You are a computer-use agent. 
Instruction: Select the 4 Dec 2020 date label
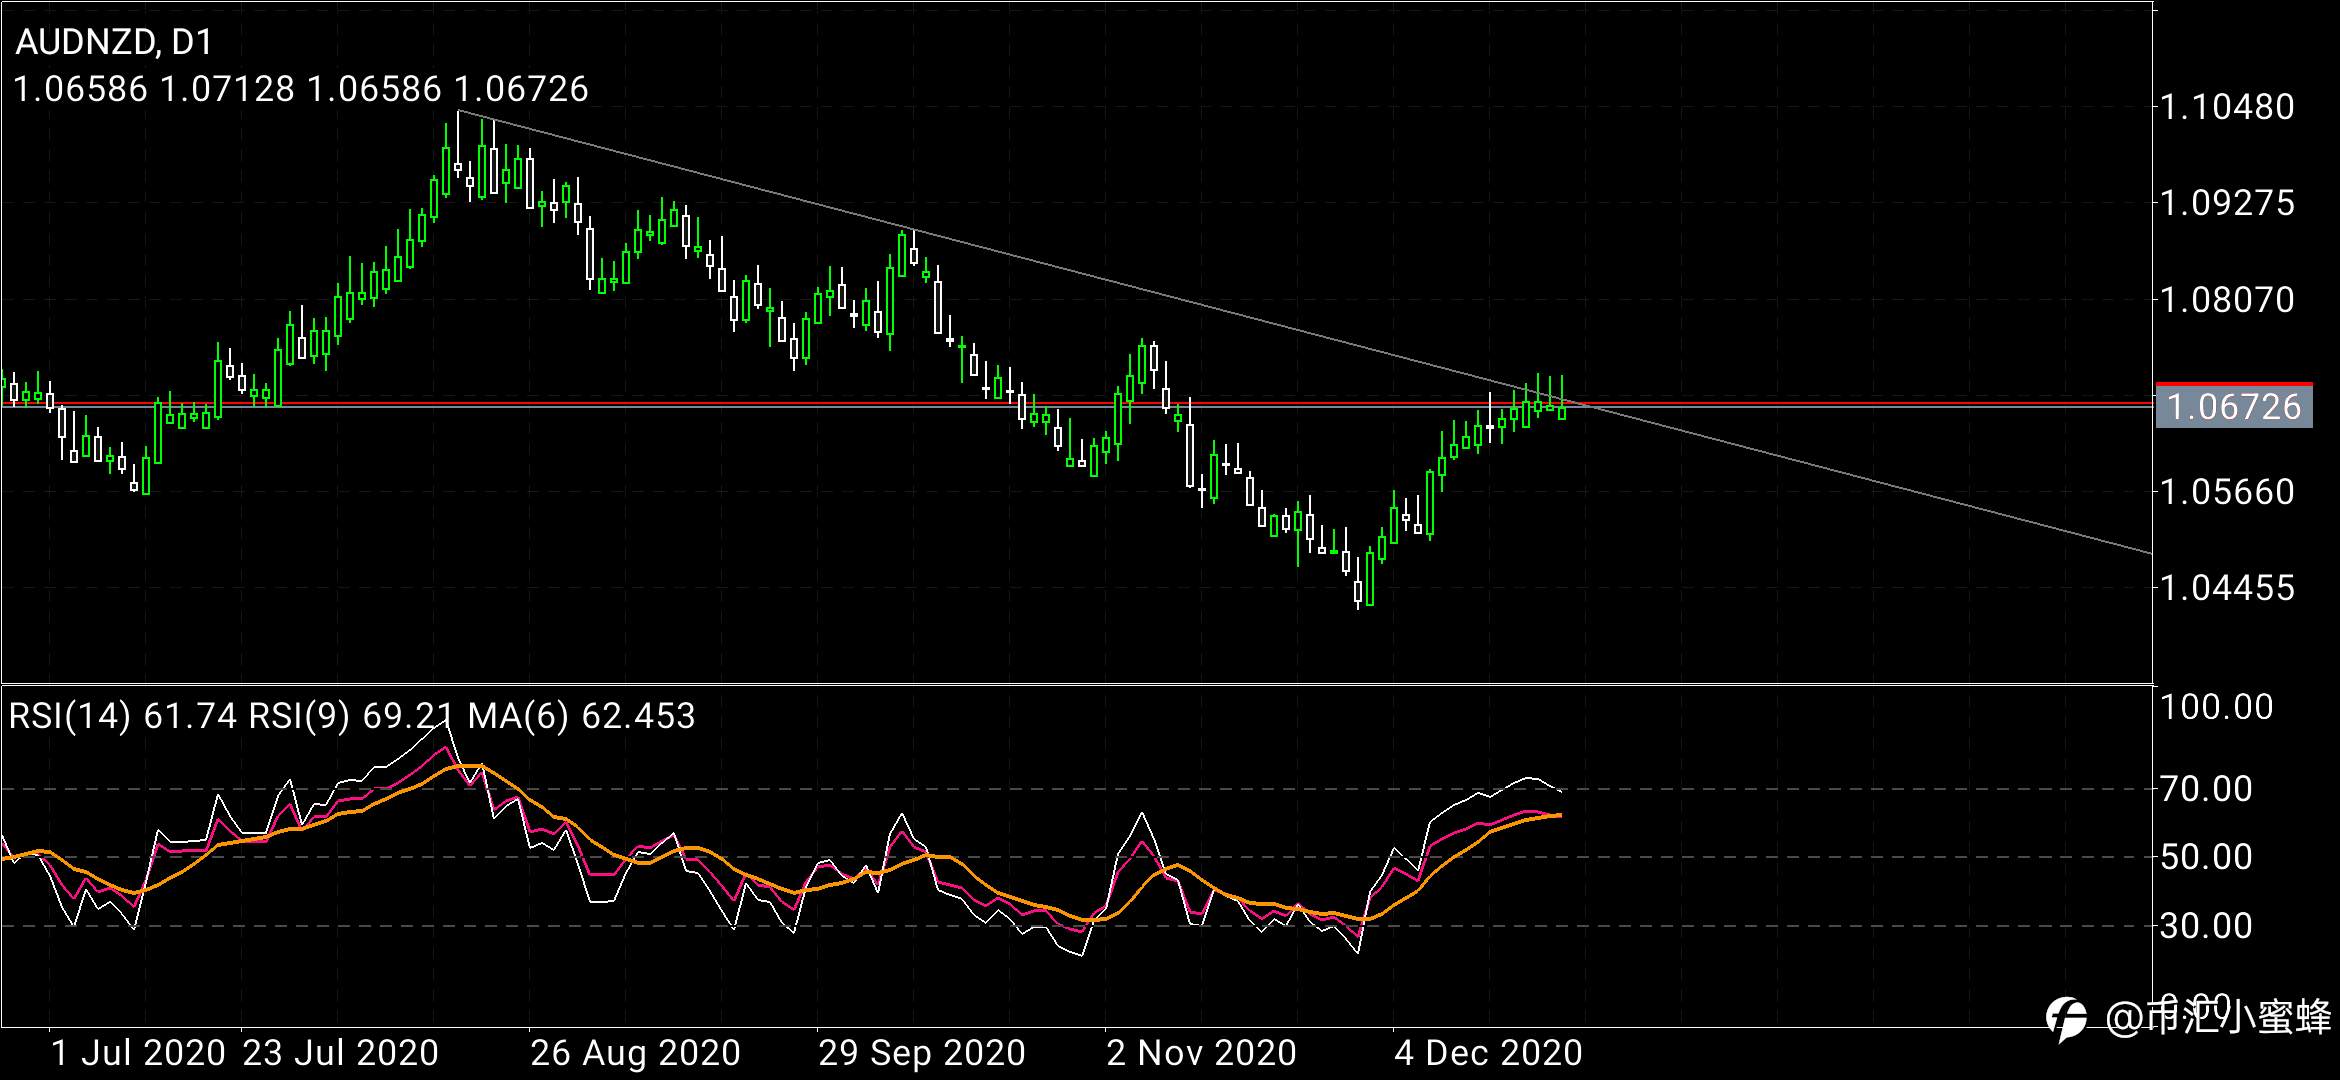[x=1489, y=1052]
